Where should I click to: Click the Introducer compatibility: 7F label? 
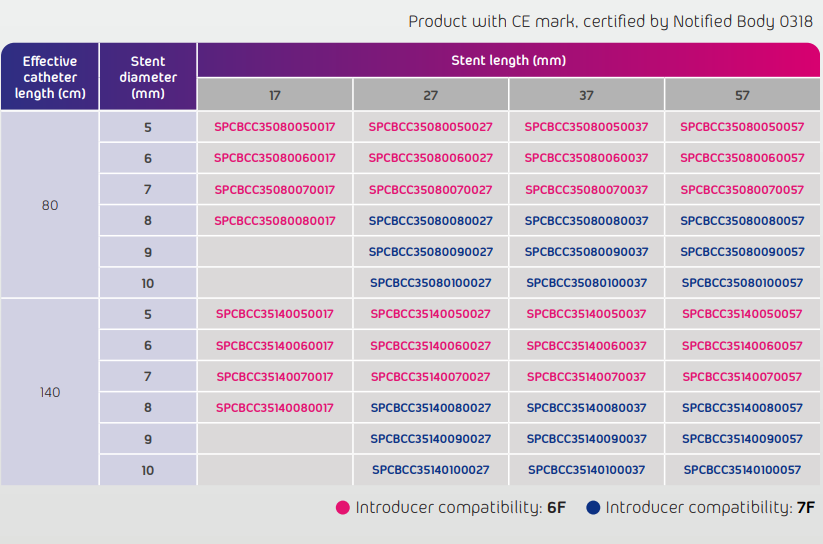[x=710, y=508]
